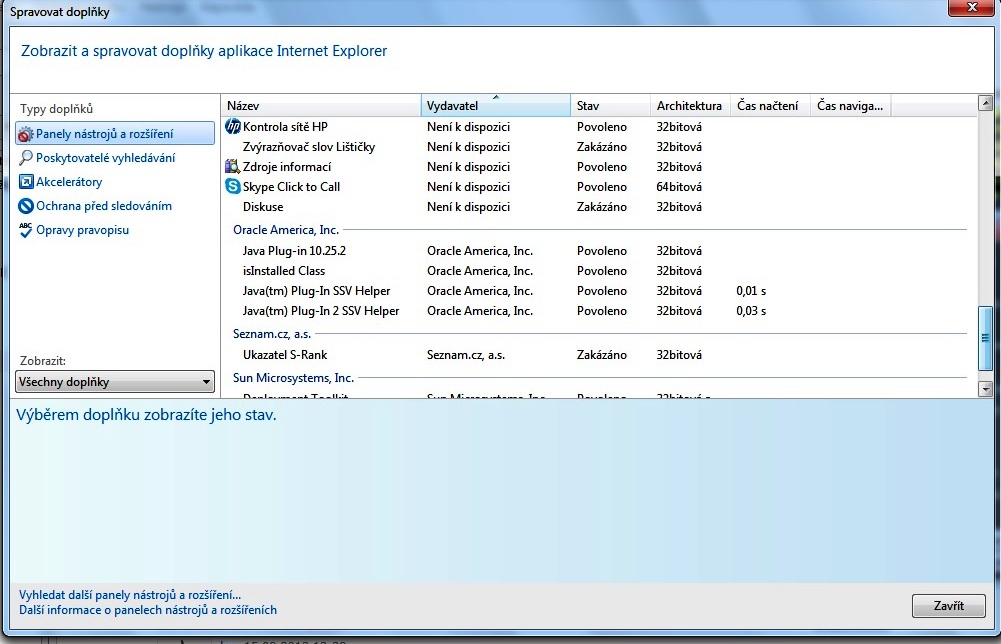This screenshot has height=644, width=1001.
Task: Click the HP icon beside Kontrola sítě HP
Action: [x=233, y=127]
